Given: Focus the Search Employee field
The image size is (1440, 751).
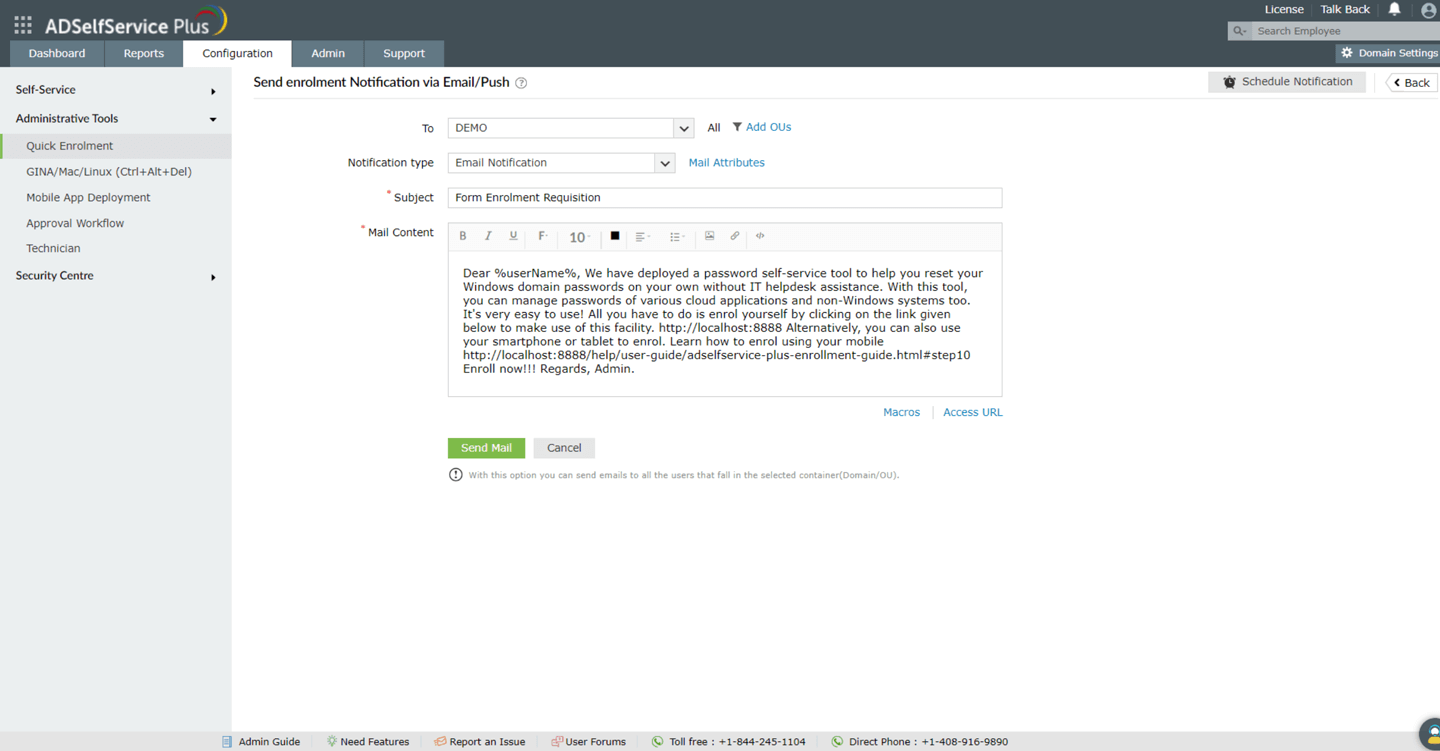Looking at the screenshot, I should (x=1345, y=31).
